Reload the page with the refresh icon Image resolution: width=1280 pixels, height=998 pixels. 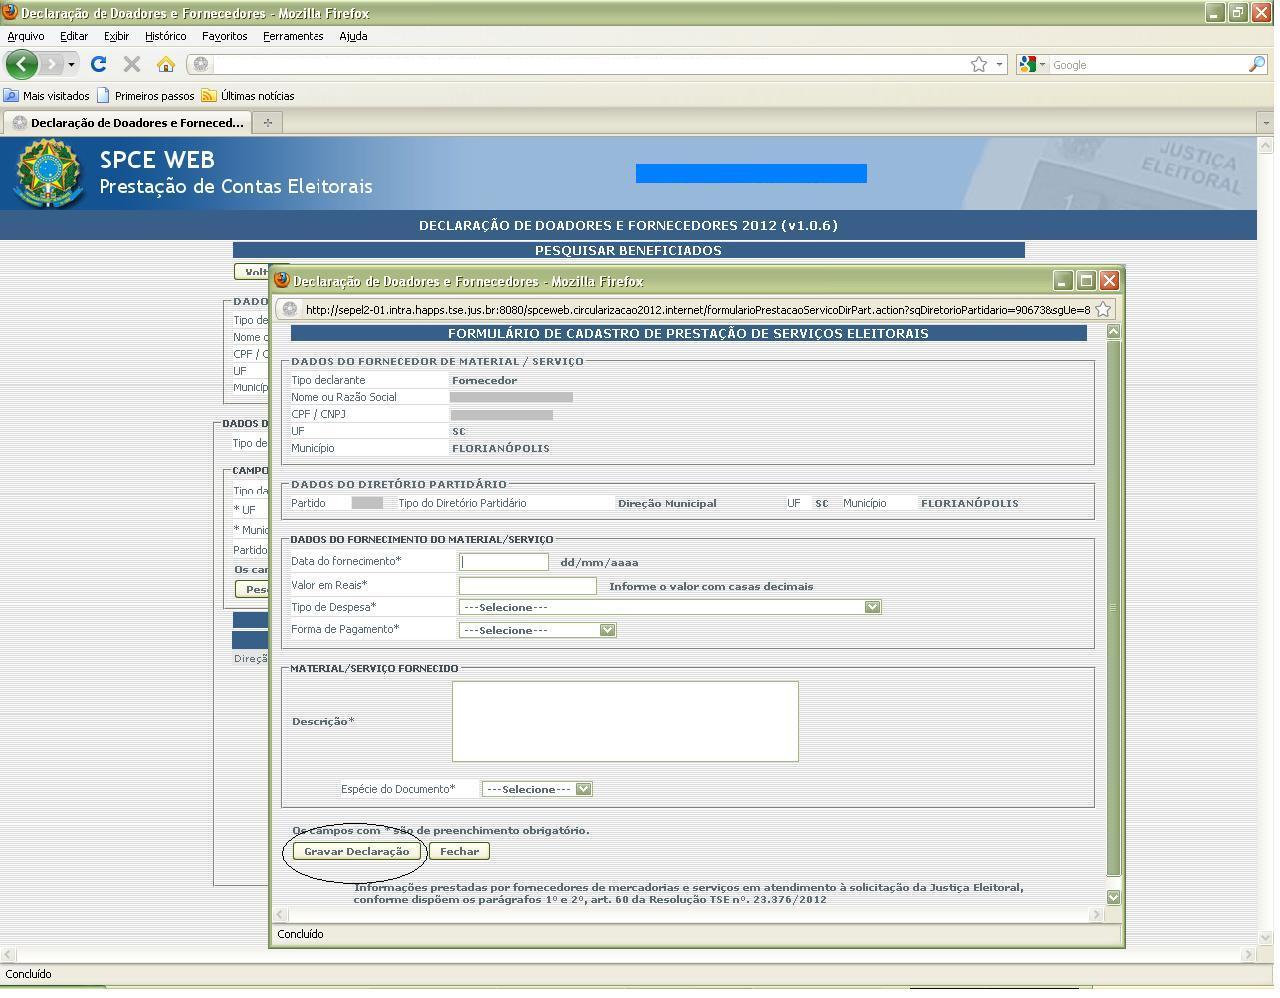(98, 64)
